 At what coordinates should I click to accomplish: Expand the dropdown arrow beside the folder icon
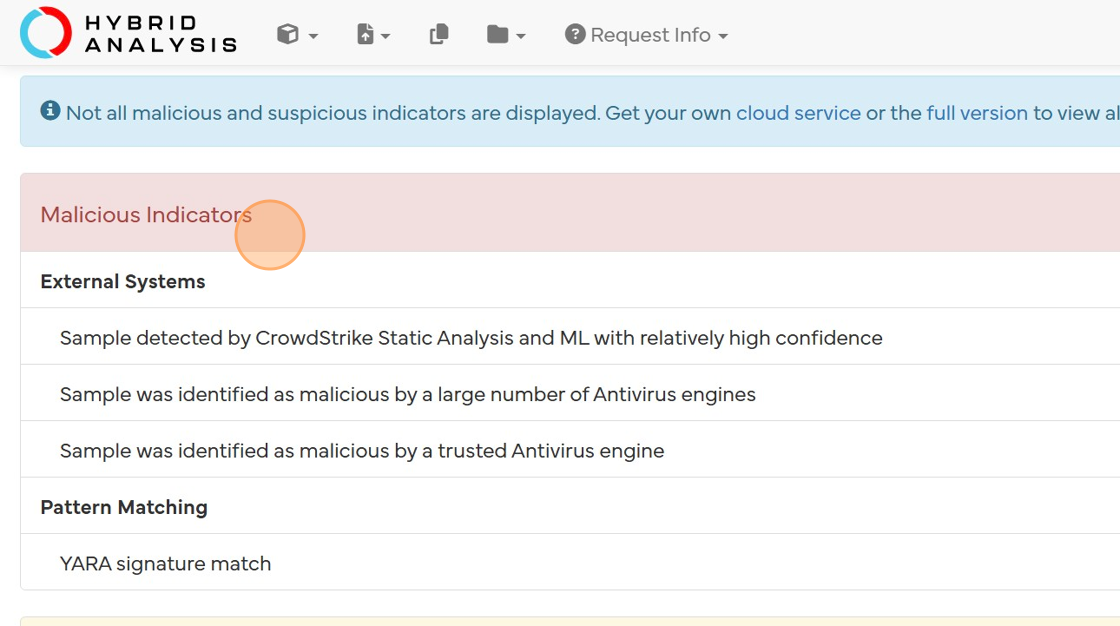pos(521,36)
